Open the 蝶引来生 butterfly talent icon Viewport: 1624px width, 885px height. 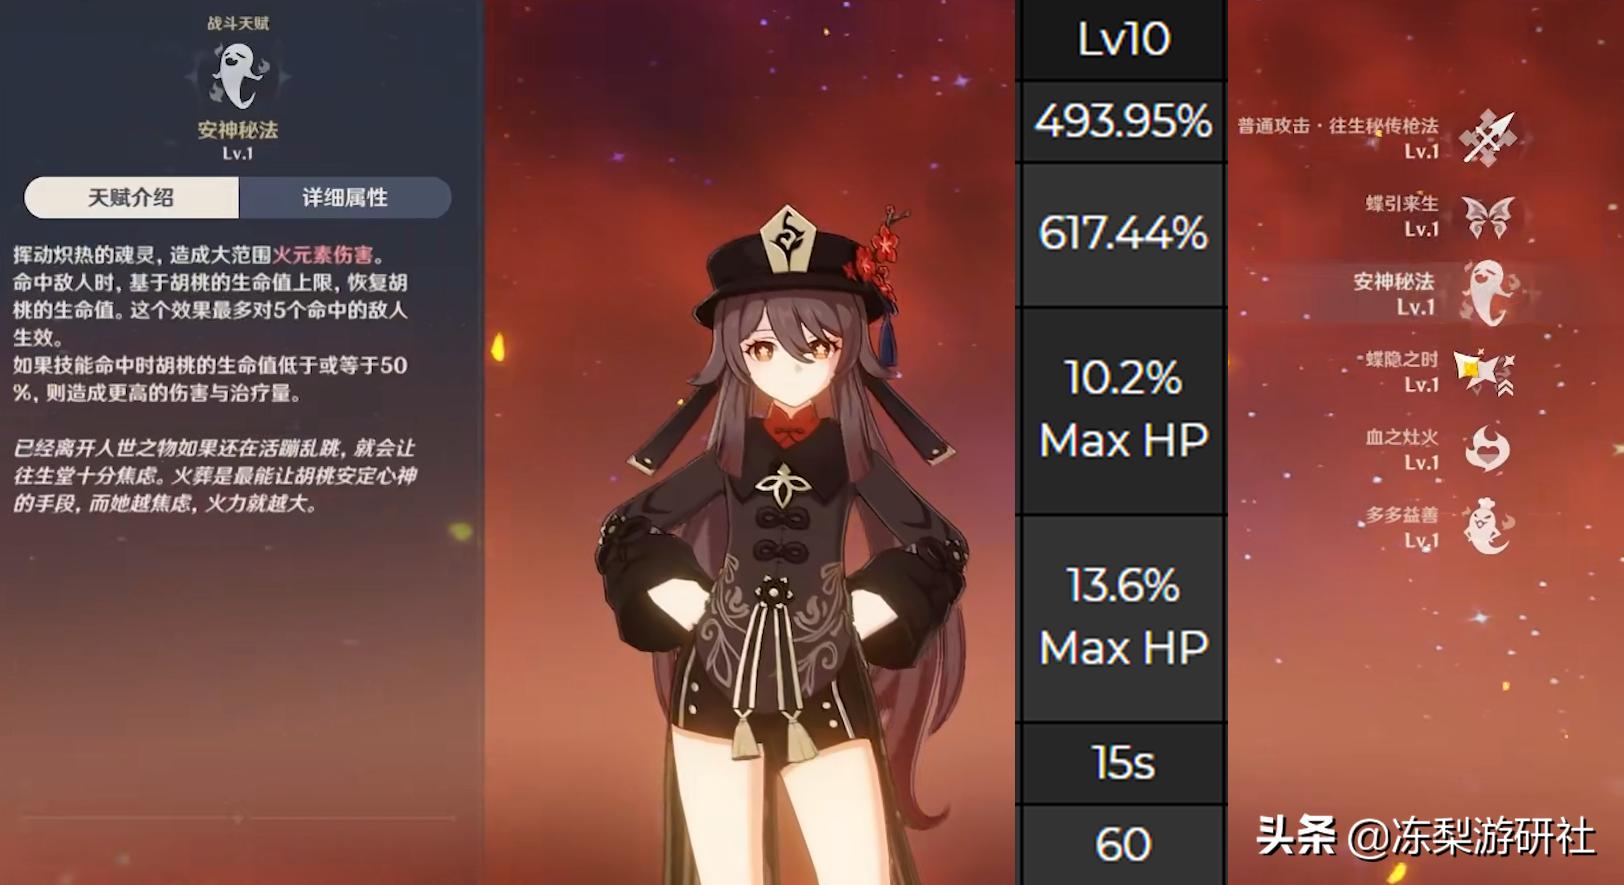click(x=1487, y=216)
